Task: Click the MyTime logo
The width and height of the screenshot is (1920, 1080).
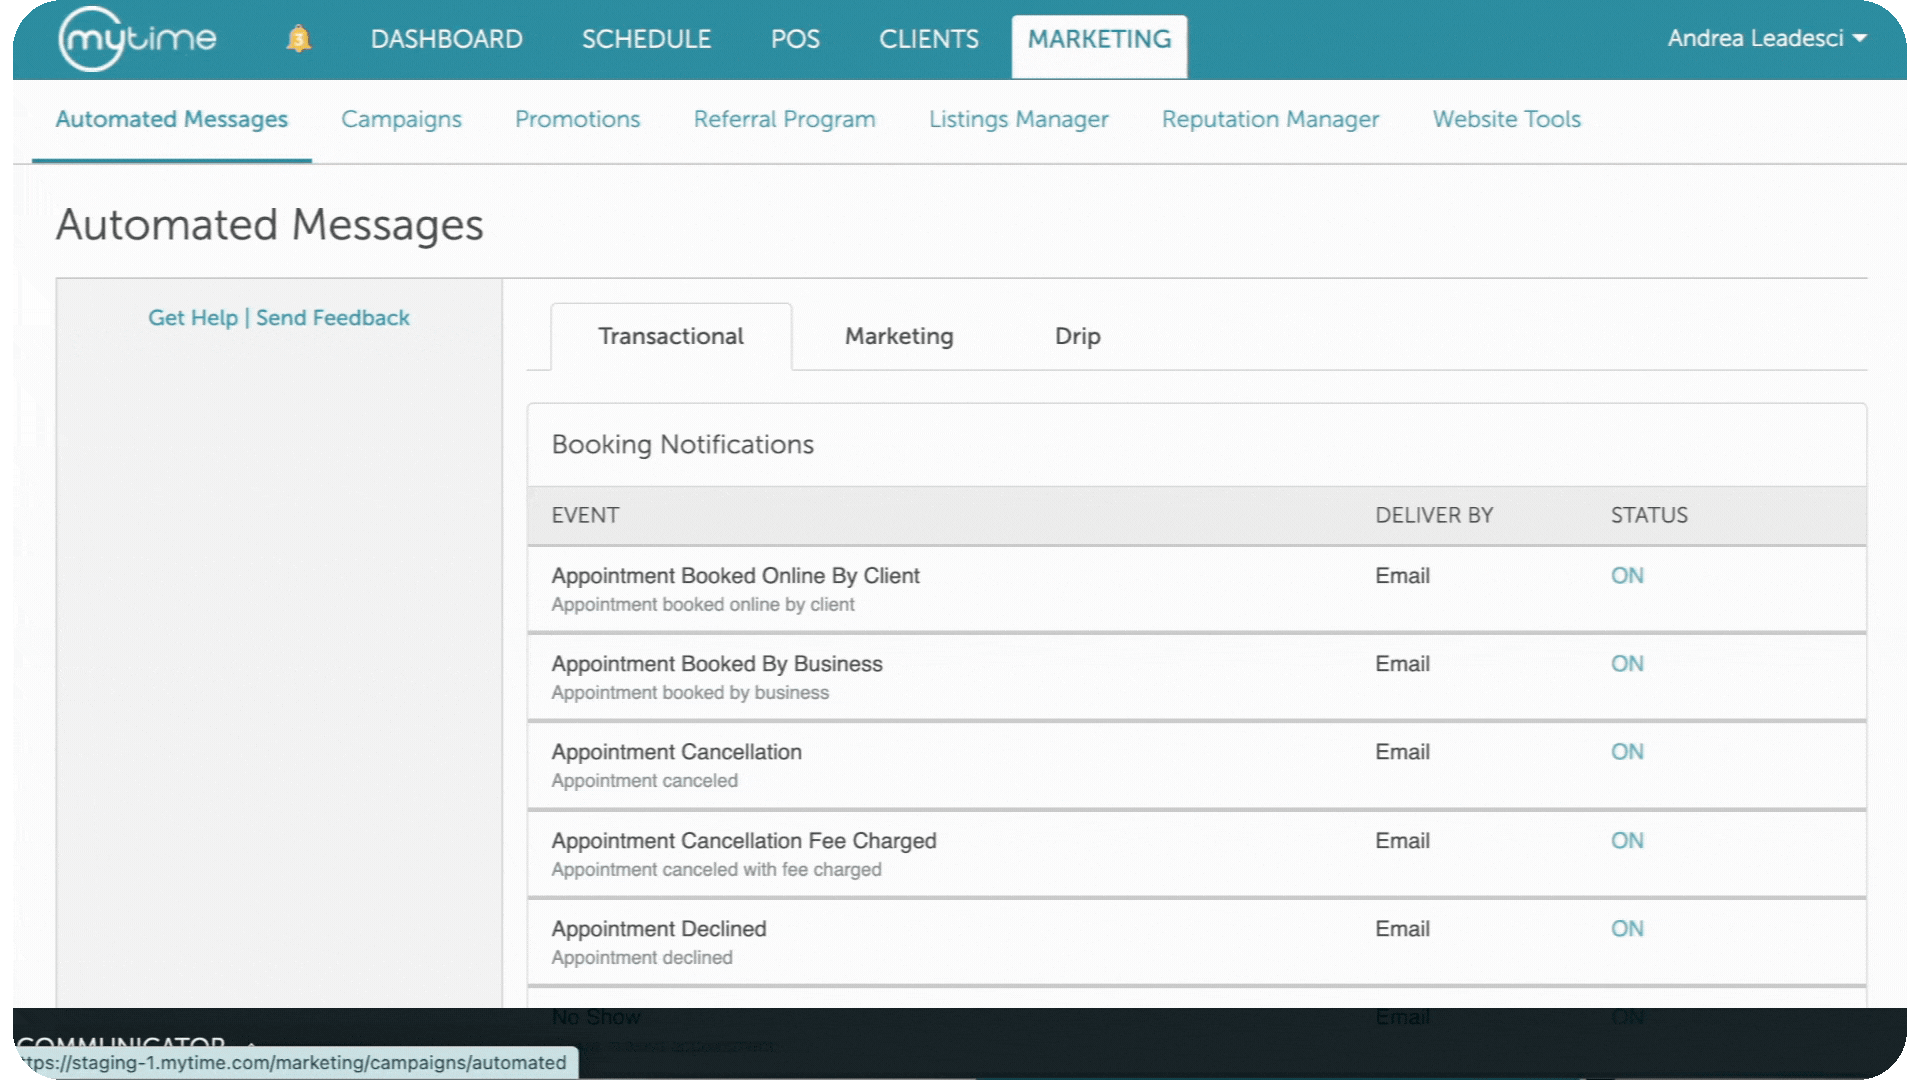Action: coord(137,39)
